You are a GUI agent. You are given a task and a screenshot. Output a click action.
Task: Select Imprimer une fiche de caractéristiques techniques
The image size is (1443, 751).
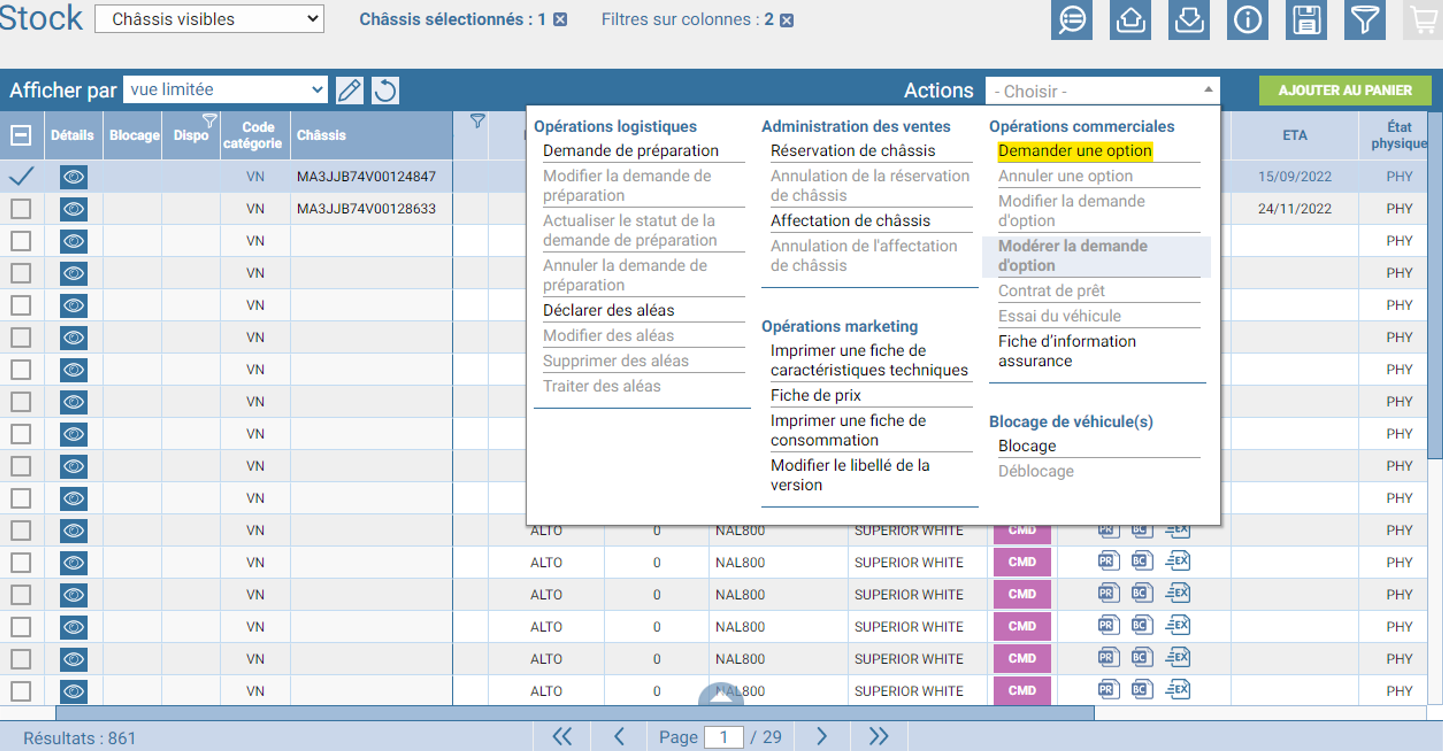pos(869,360)
